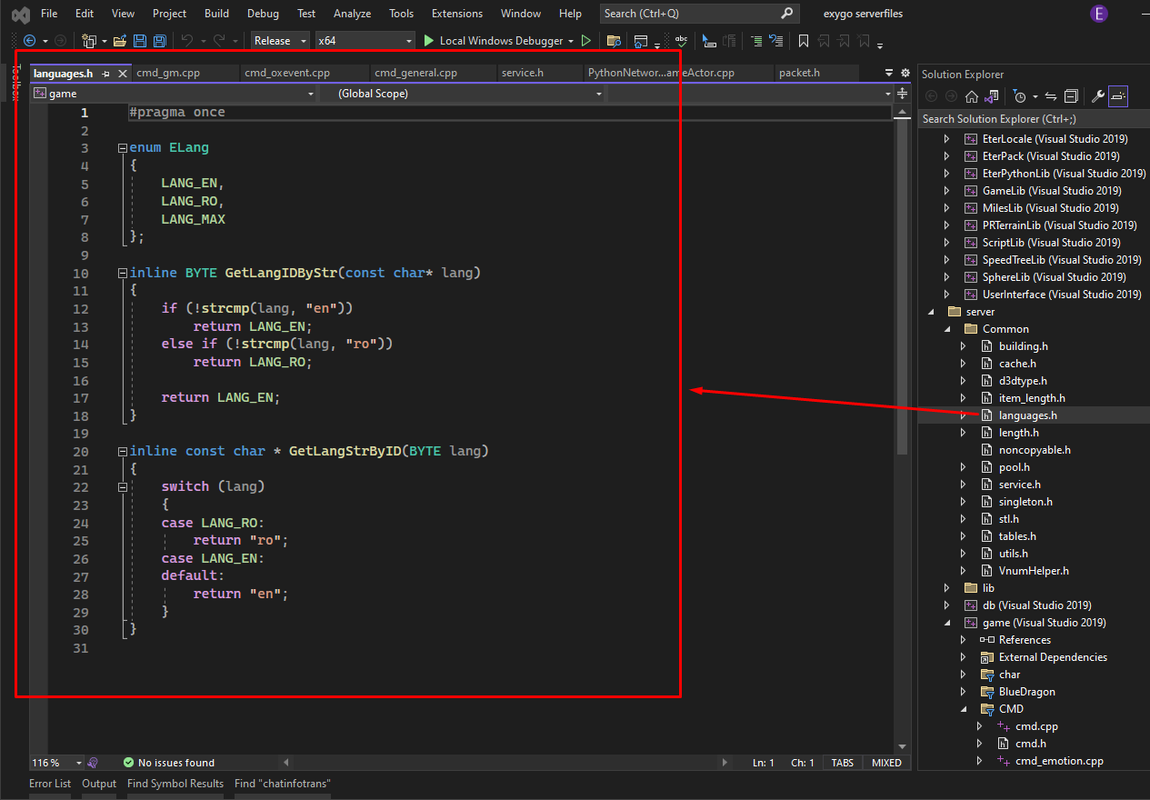
Task: Open the x64 platform dropdown
Action: tap(365, 41)
